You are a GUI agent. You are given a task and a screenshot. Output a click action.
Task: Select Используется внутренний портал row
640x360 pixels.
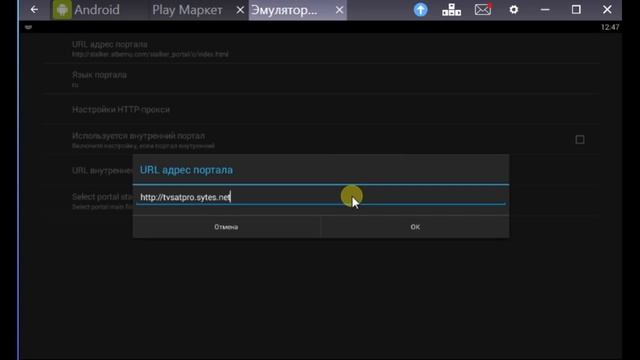click(321, 140)
